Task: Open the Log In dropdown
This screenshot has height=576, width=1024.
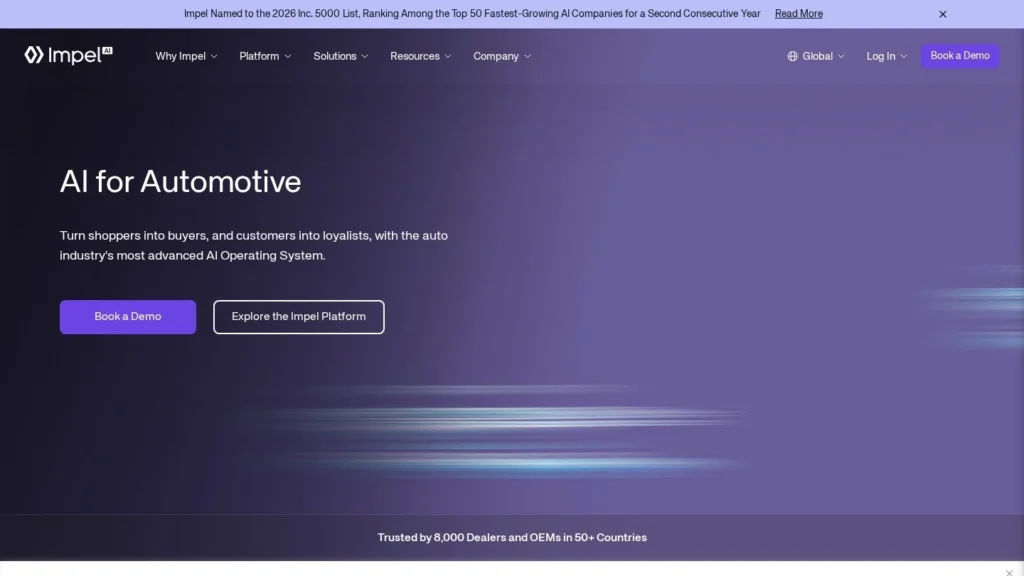Action: 886,56
